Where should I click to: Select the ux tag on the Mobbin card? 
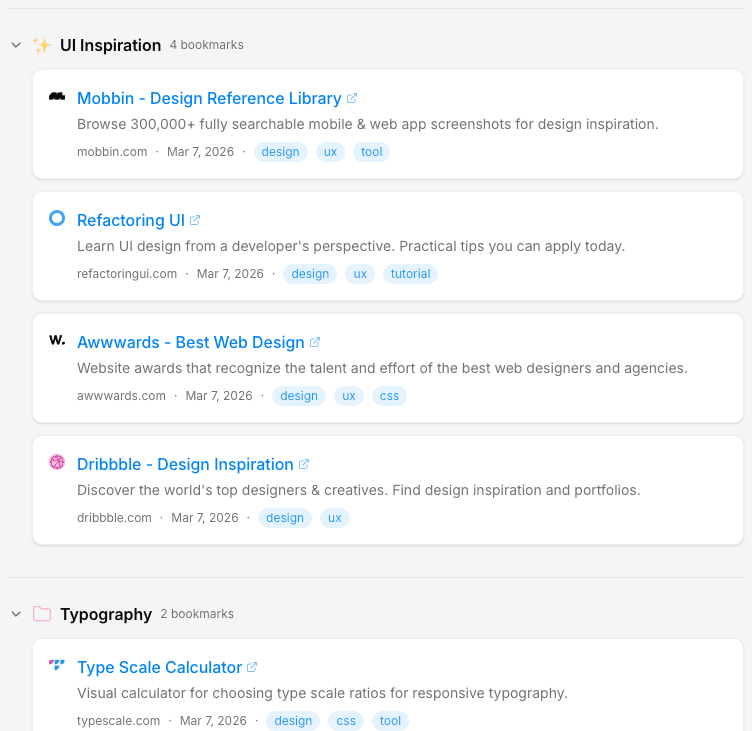click(x=330, y=152)
